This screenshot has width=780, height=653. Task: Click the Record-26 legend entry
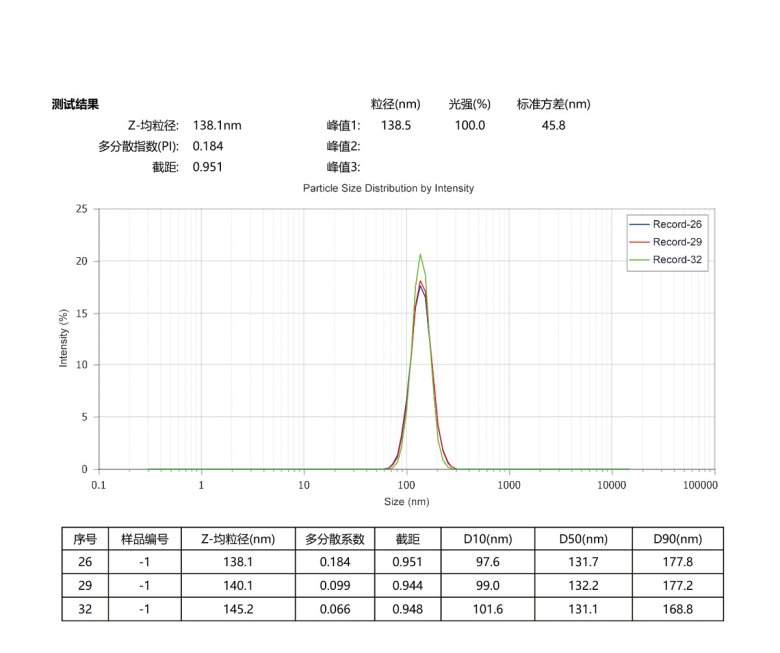tap(676, 224)
